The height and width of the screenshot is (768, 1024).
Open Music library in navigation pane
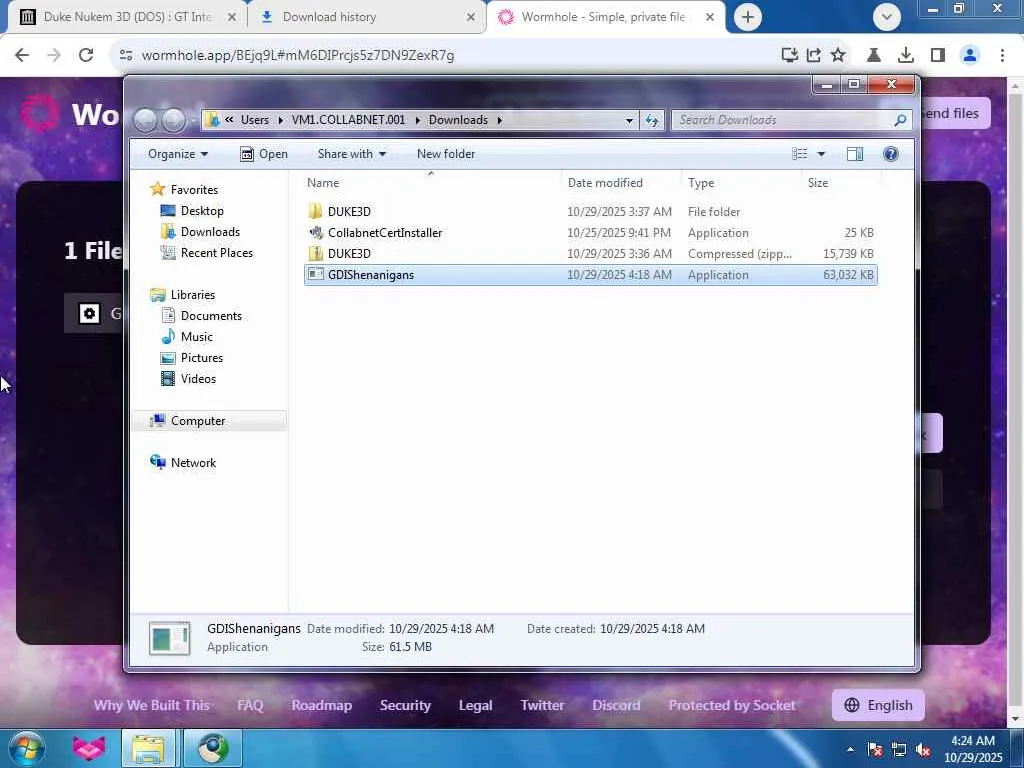[x=197, y=336]
